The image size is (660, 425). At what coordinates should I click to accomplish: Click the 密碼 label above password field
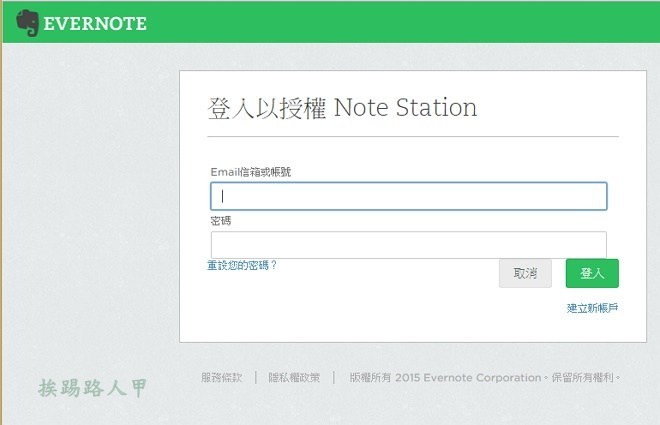(221, 220)
